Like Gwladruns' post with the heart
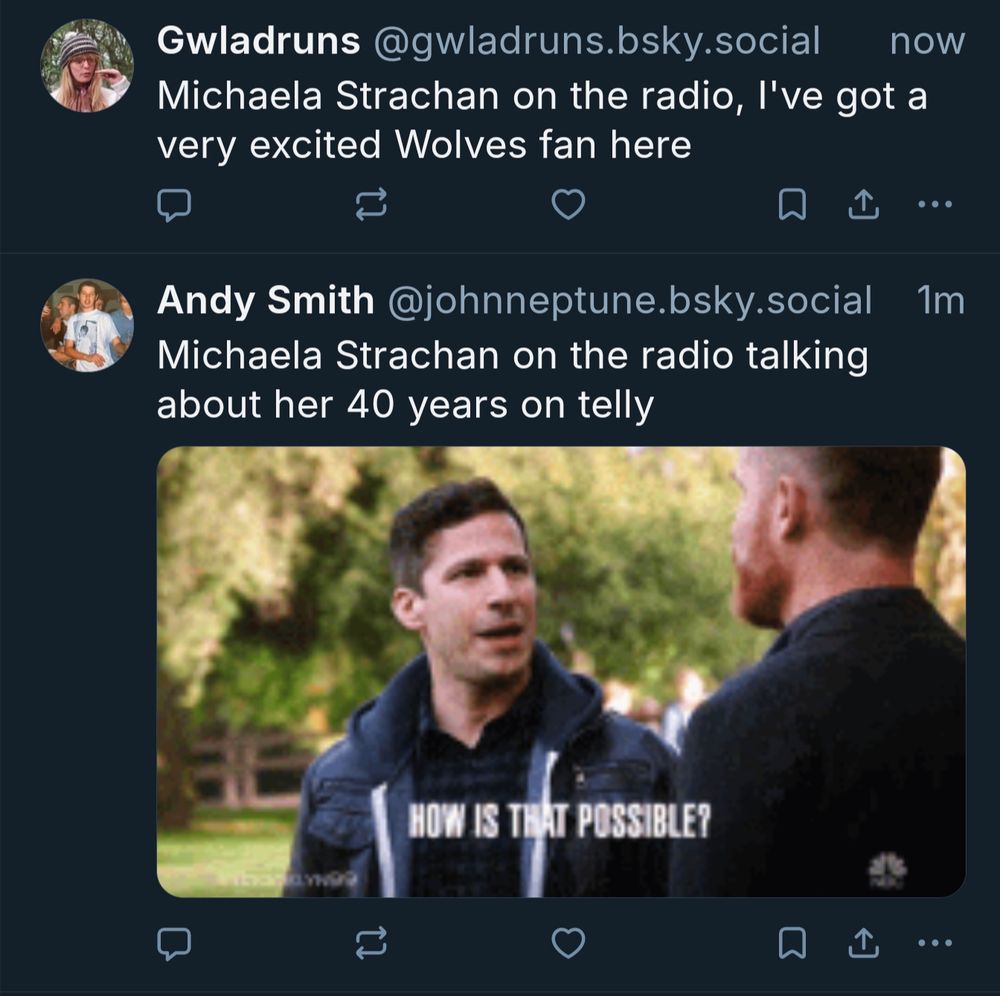Screen dimensions: 1000x996 (568, 205)
